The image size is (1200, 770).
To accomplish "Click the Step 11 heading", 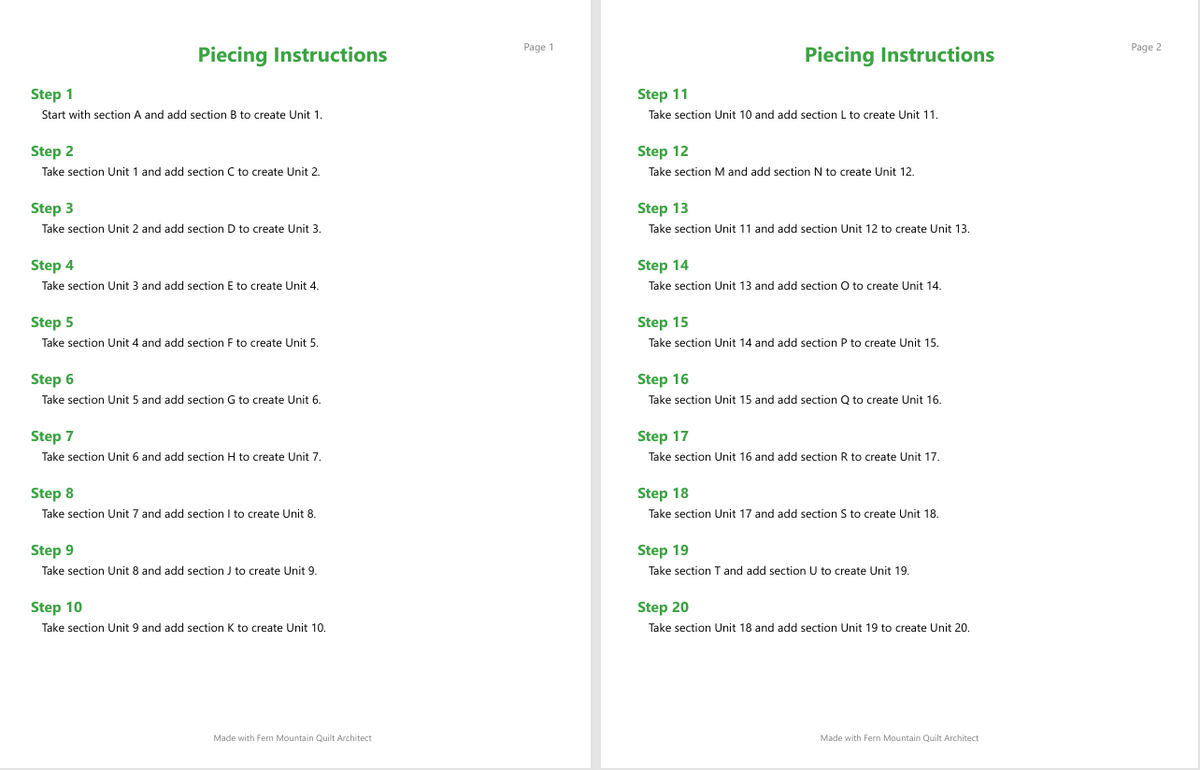I will coord(663,94).
